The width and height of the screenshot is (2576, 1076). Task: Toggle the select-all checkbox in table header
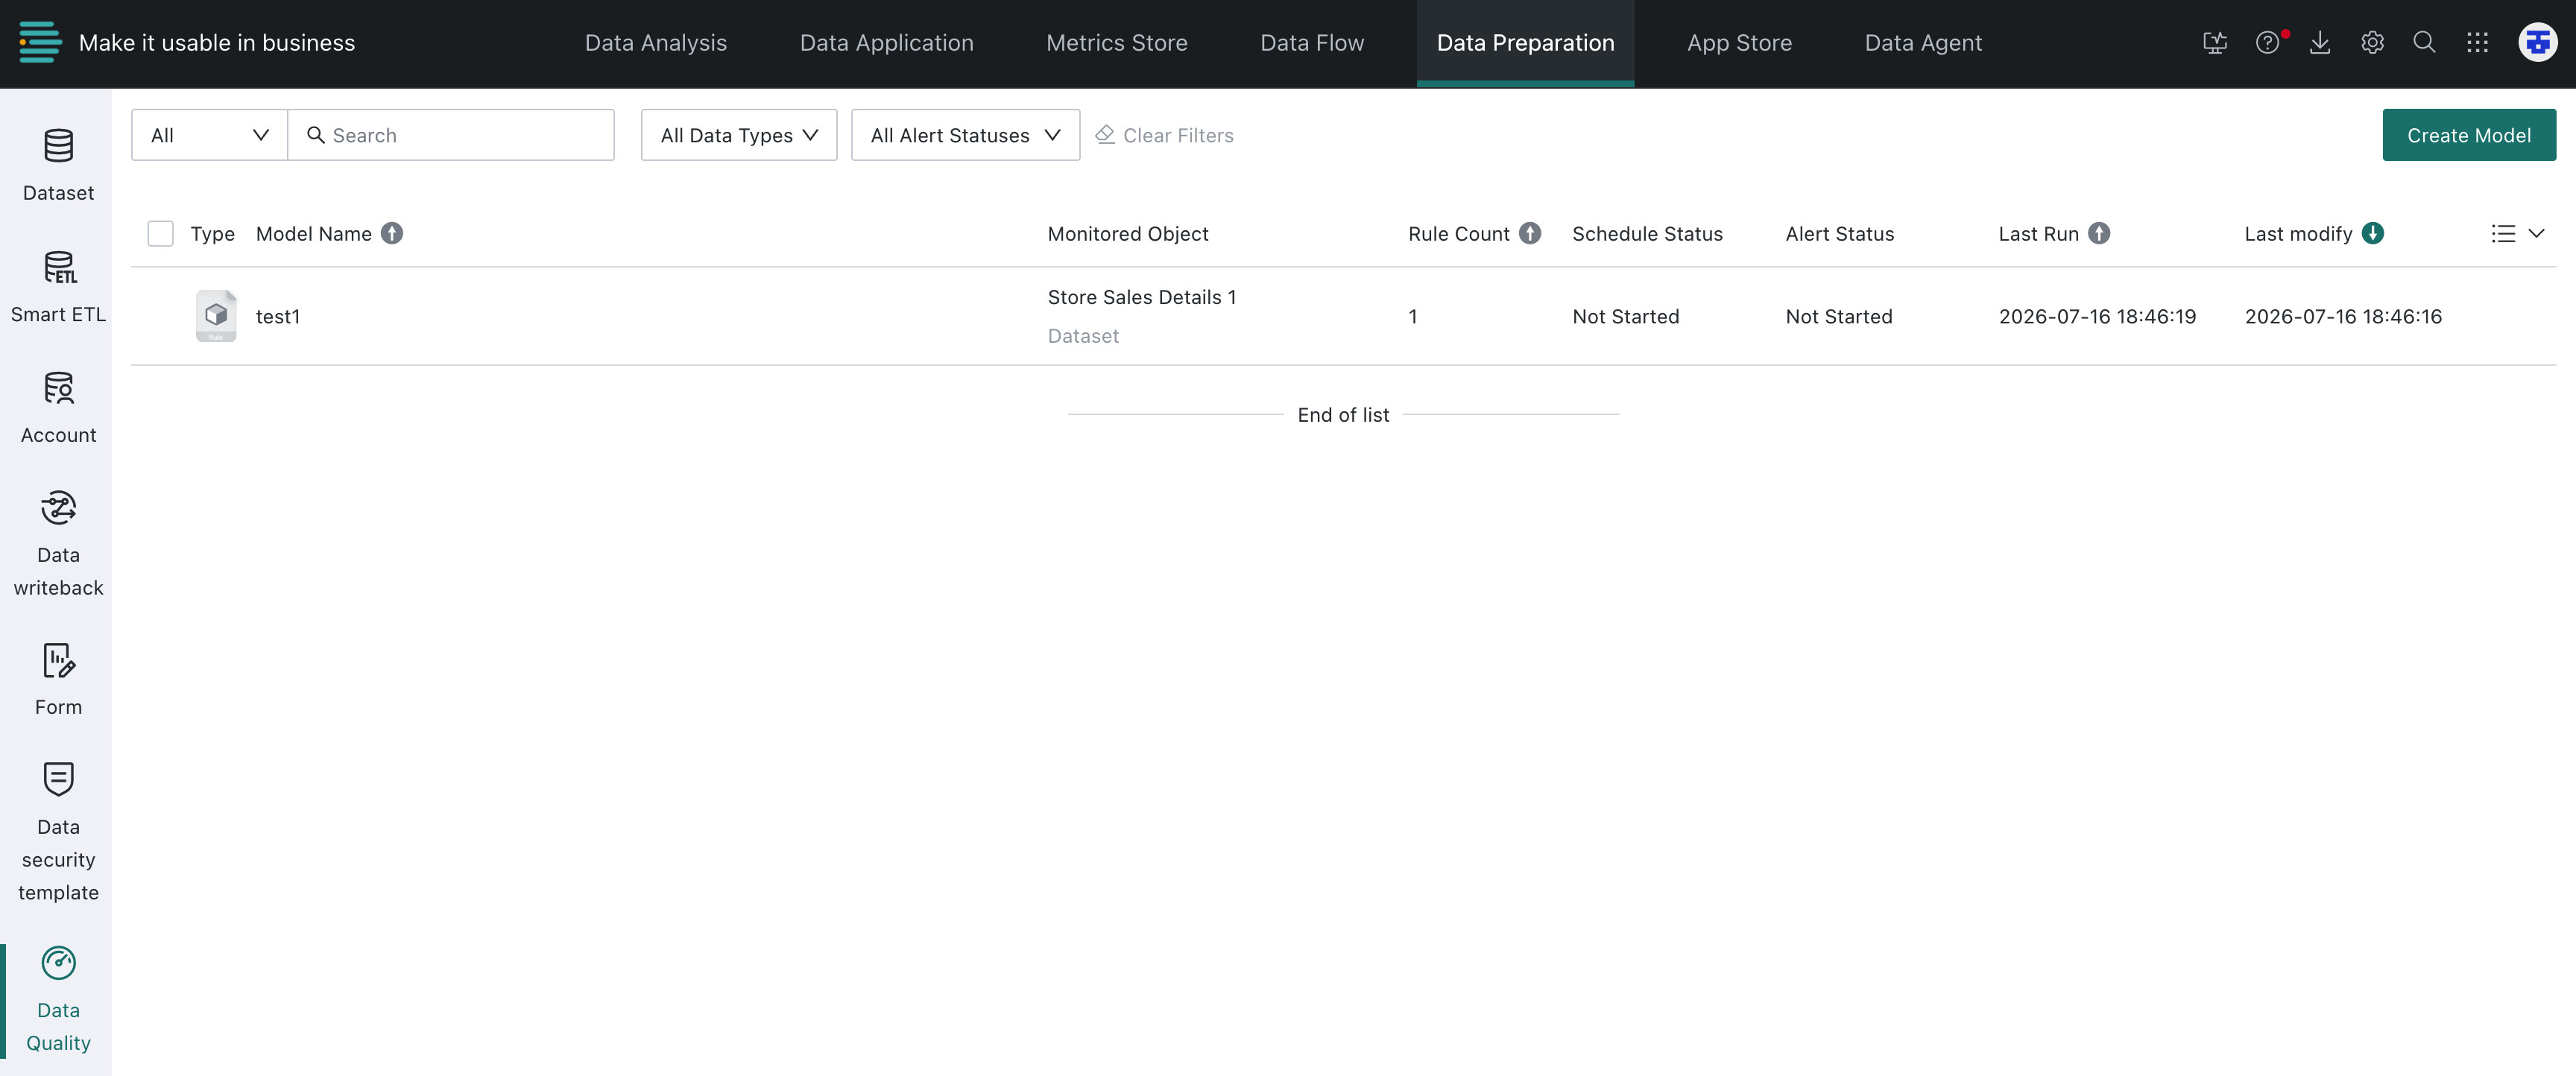[x=160, y=233]
